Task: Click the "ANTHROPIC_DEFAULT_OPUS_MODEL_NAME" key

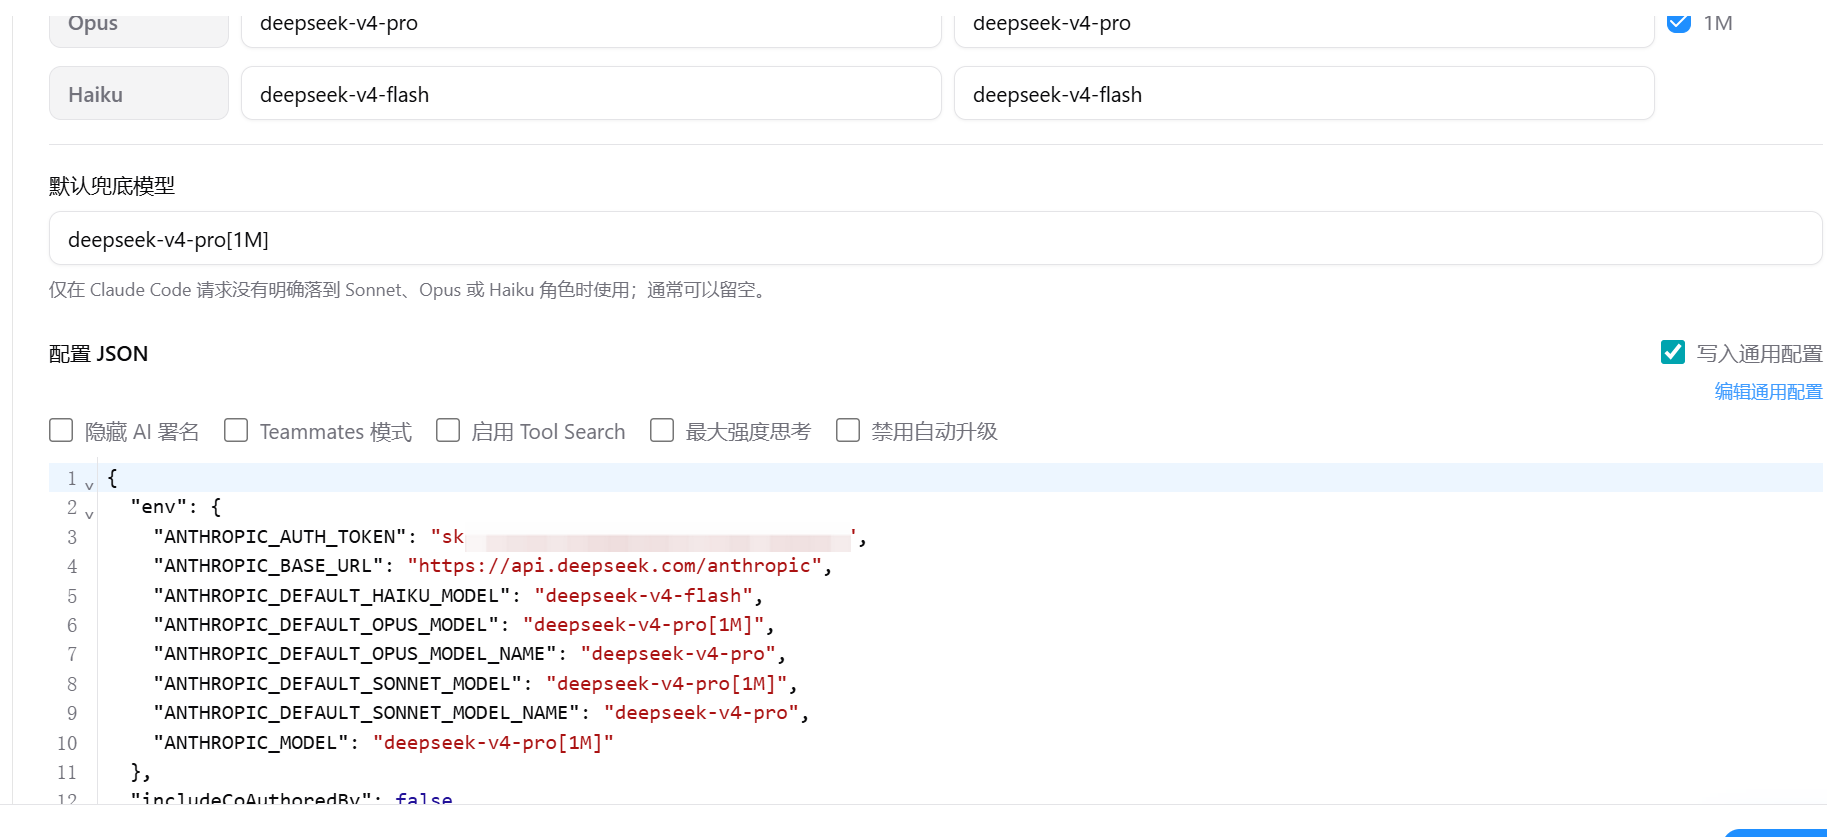Action: pos(355,654)
